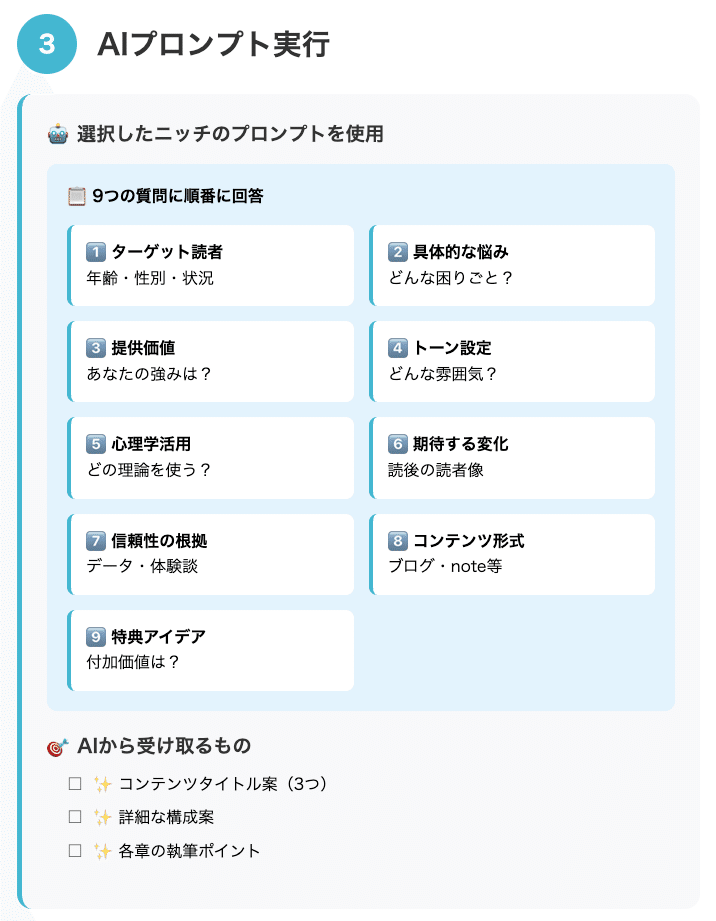Screen dimensions: 716x921
Task: Tick the 詳細な構成案 checkbox
Action: (75, 817)
